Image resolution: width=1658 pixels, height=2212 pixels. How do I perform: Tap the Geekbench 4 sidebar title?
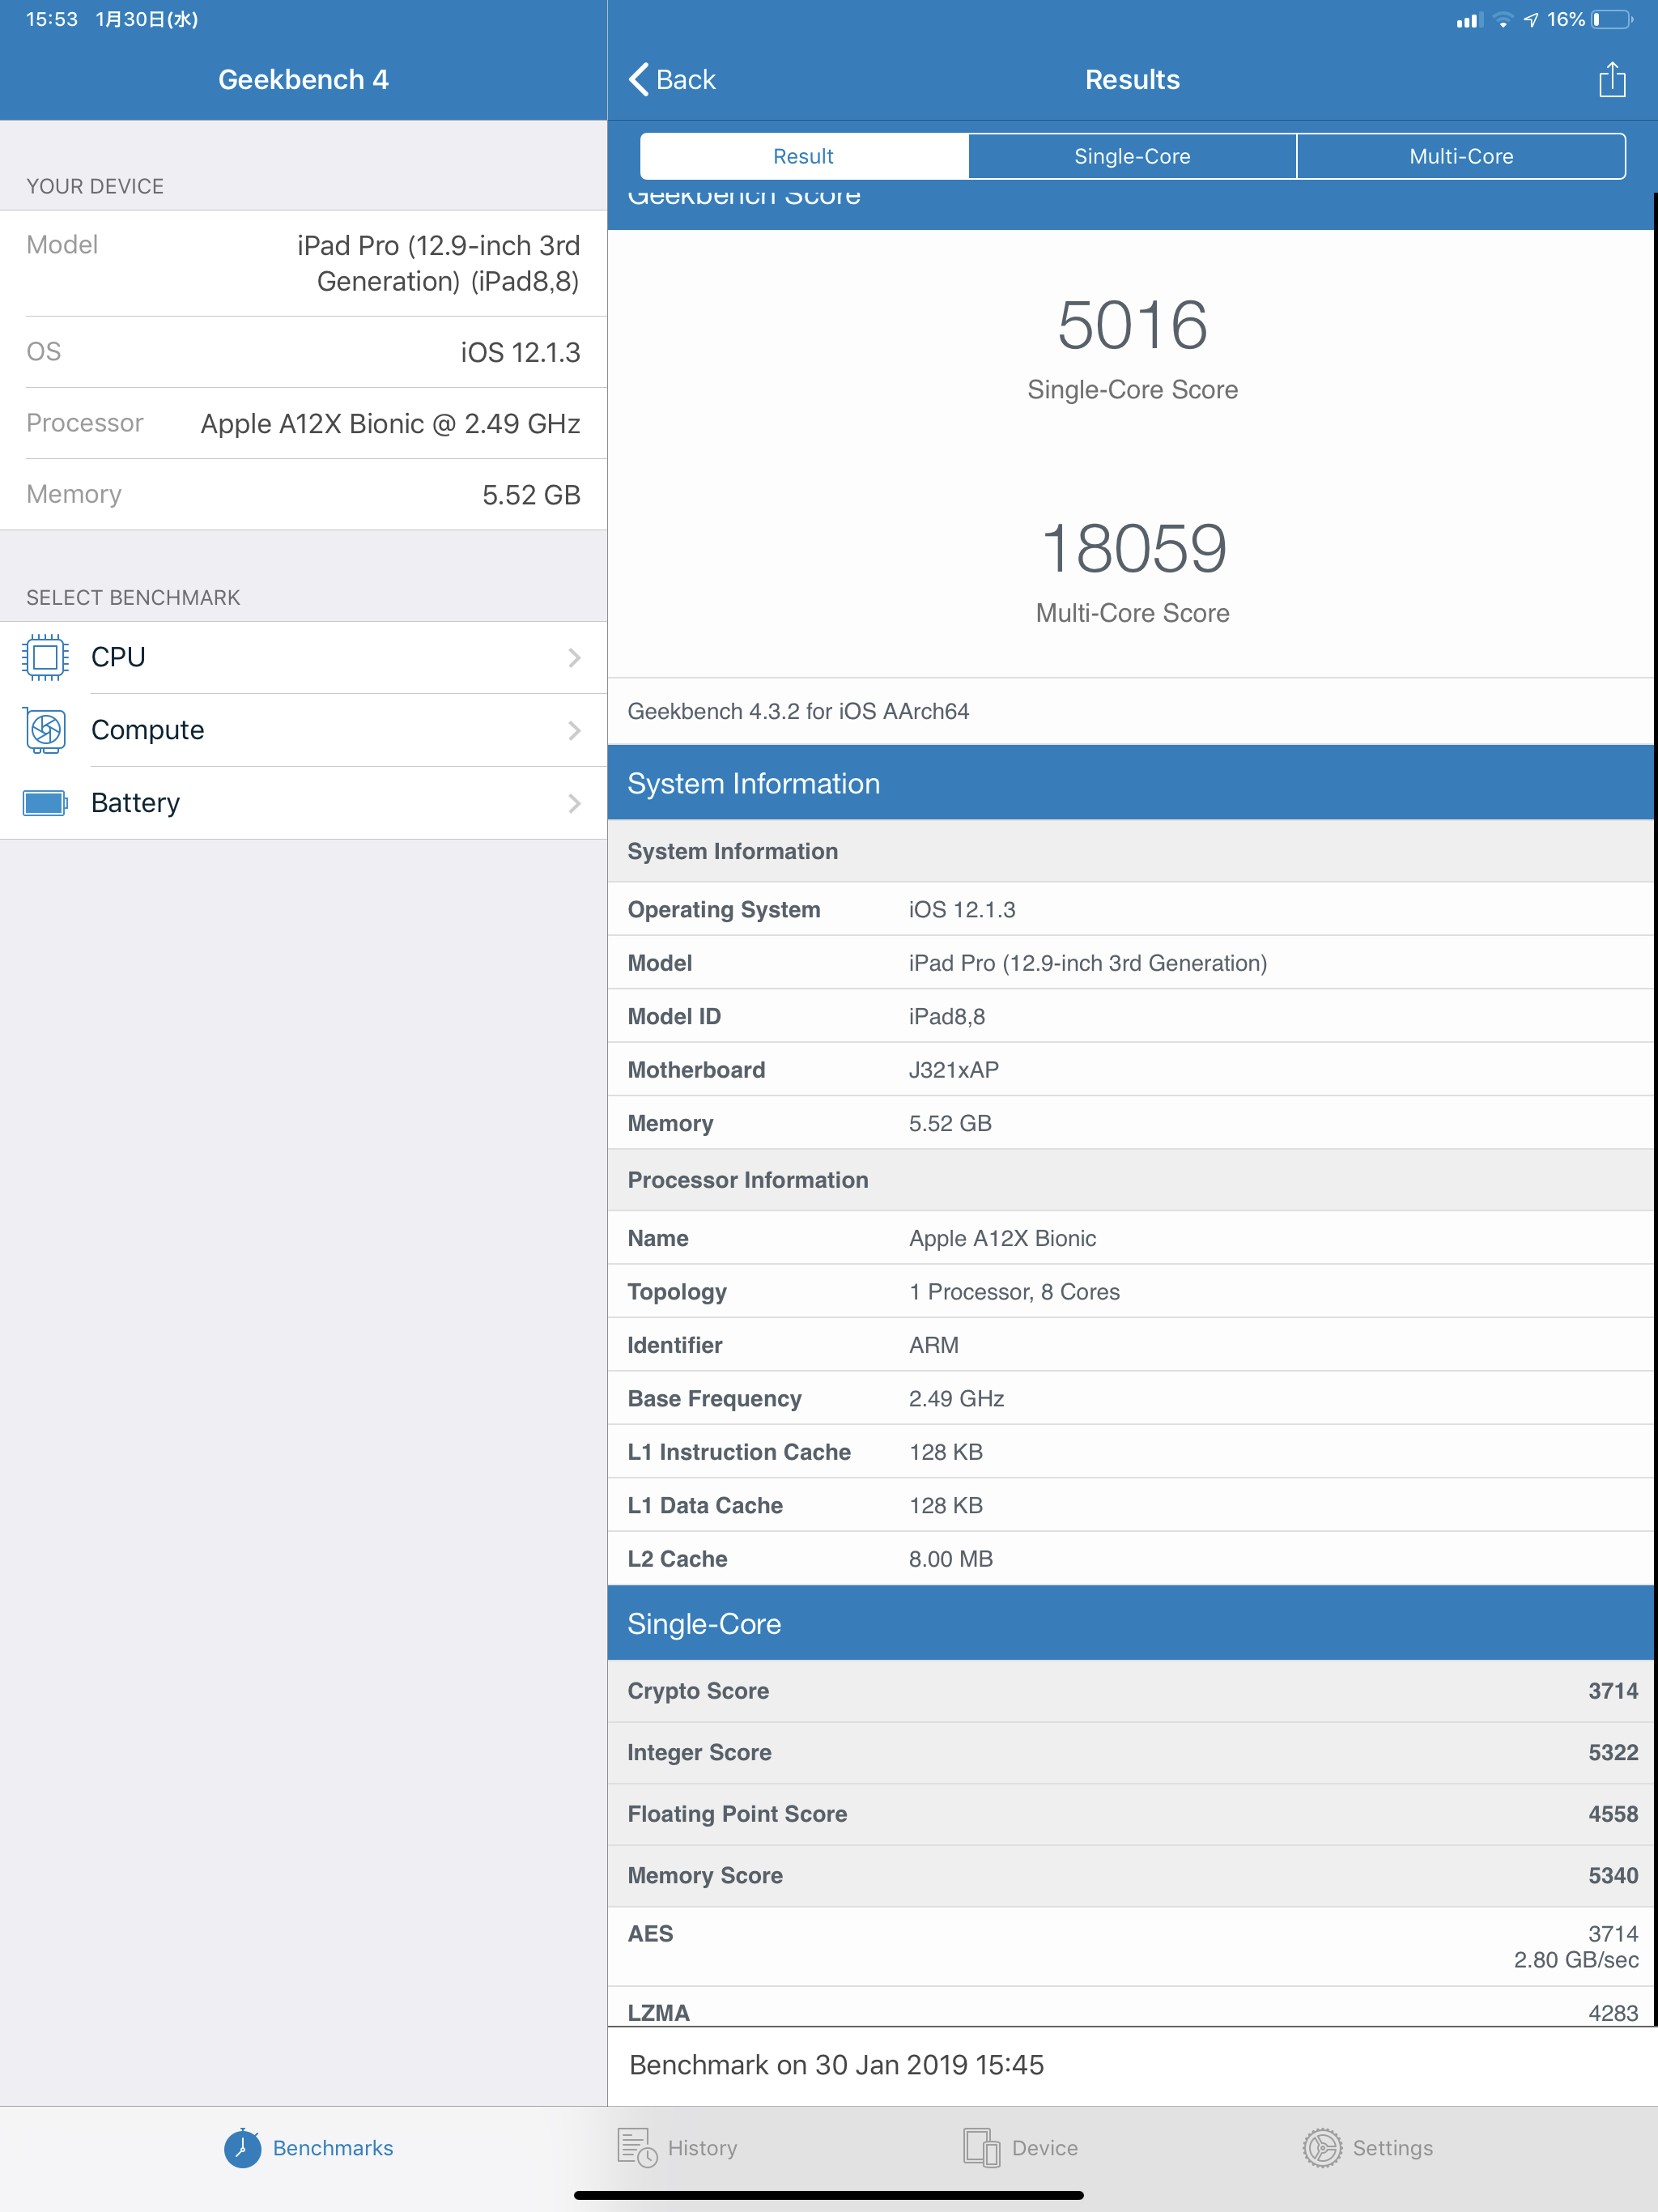(x=303, y=79)
